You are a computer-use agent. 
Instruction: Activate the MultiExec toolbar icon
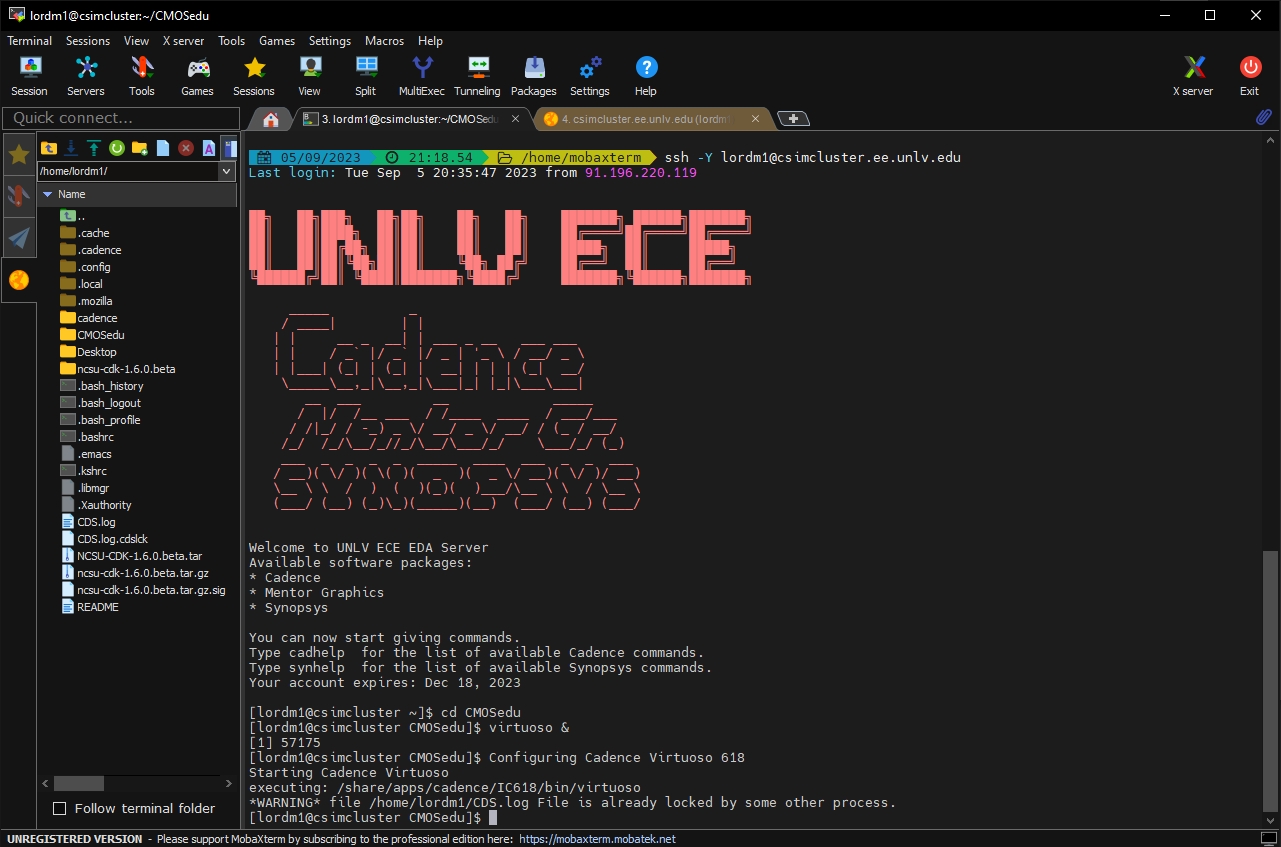click(x=422, y=76)
